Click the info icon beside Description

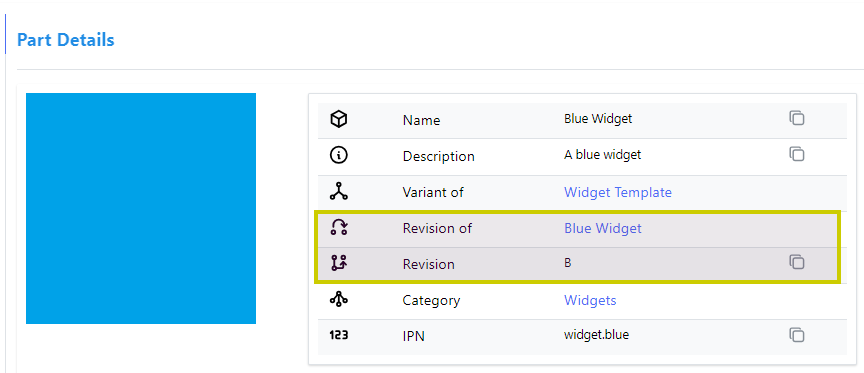(x=338, y=155)
